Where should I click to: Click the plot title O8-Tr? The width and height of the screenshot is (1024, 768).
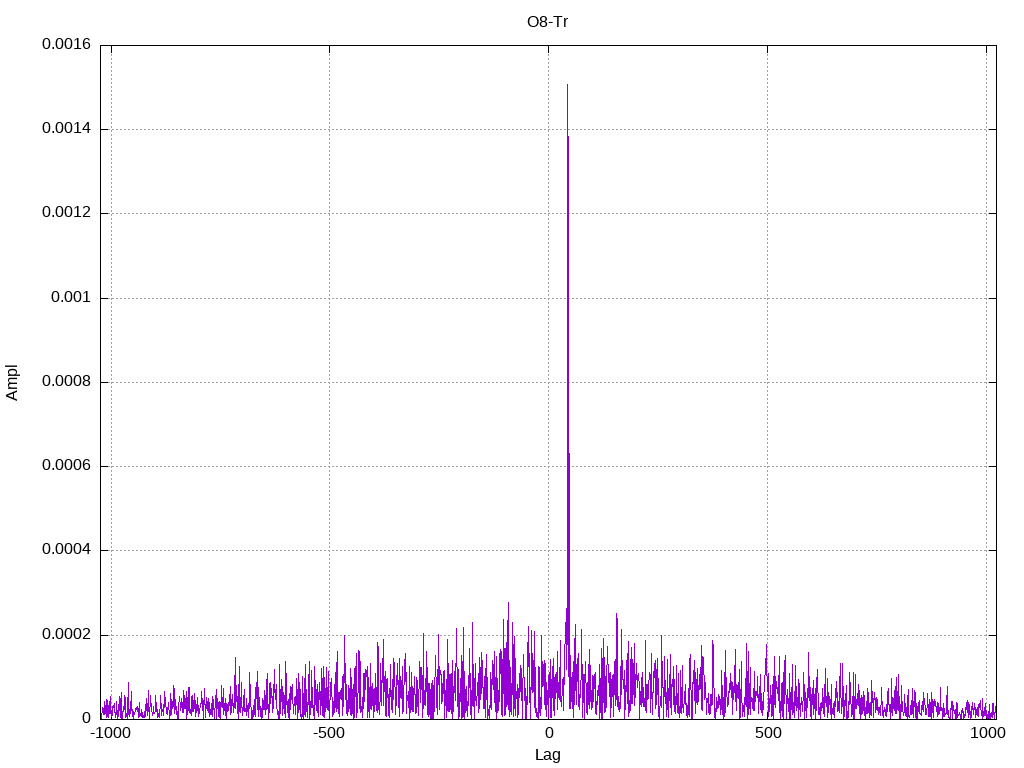pyautogui.click(x=547, y=21)
